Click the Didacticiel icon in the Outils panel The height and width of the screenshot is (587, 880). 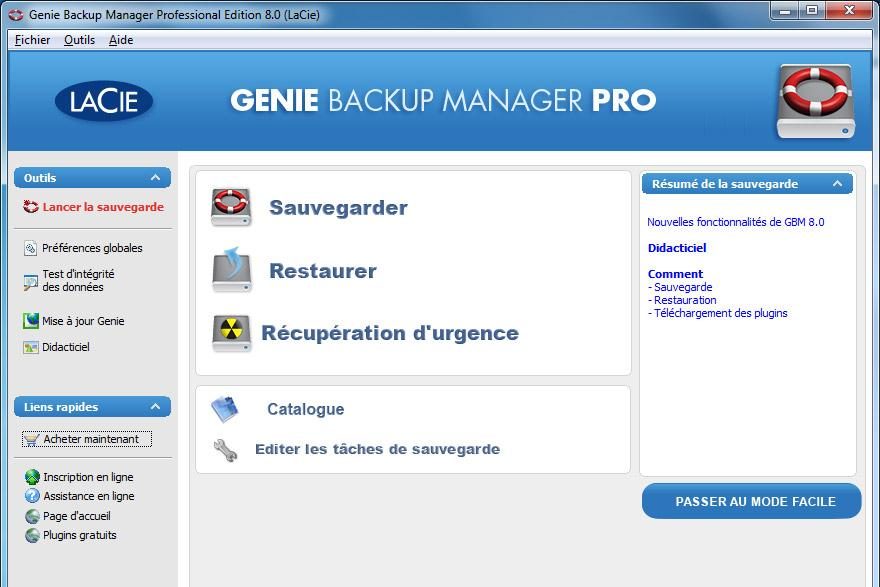[x=30, y=347]
